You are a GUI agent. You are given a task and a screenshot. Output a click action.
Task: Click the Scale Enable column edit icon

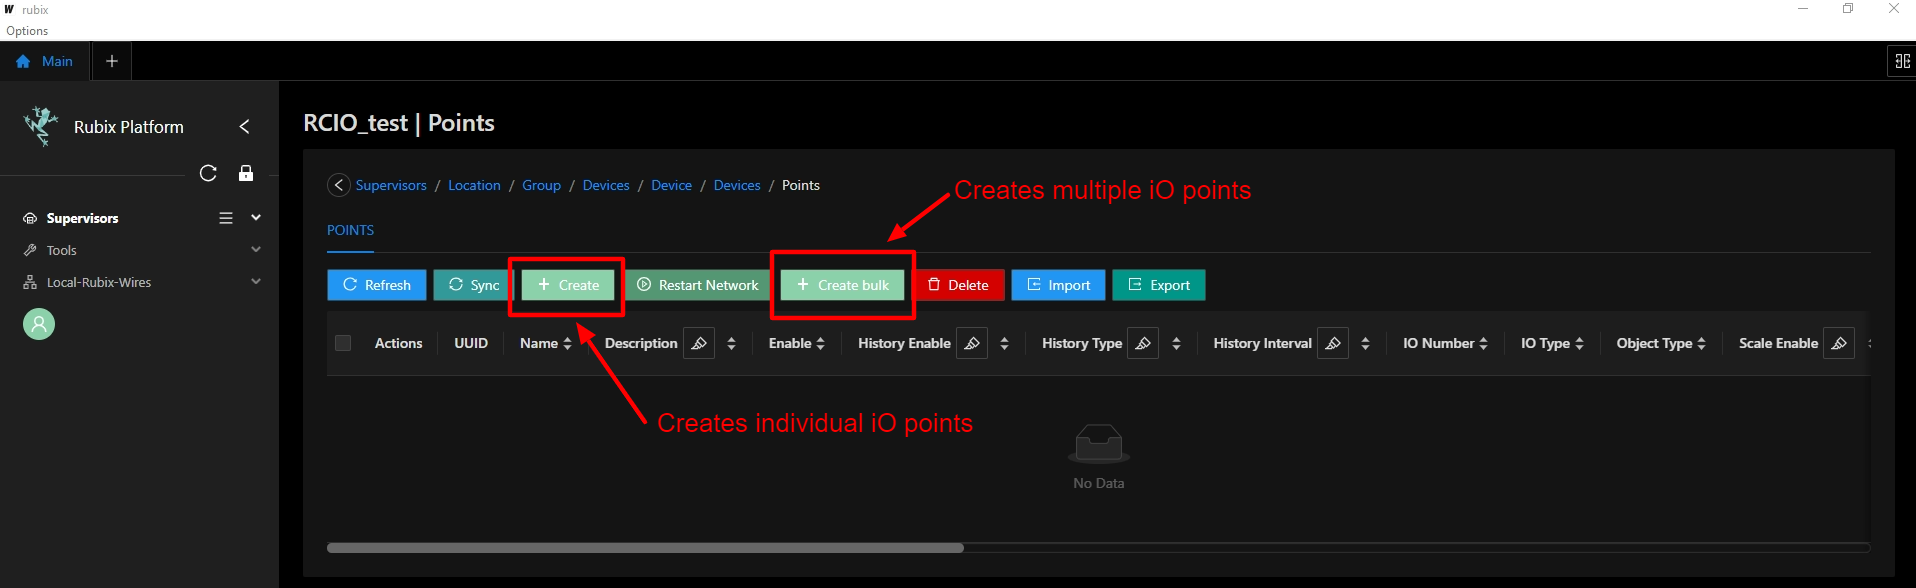[1839, 343]
